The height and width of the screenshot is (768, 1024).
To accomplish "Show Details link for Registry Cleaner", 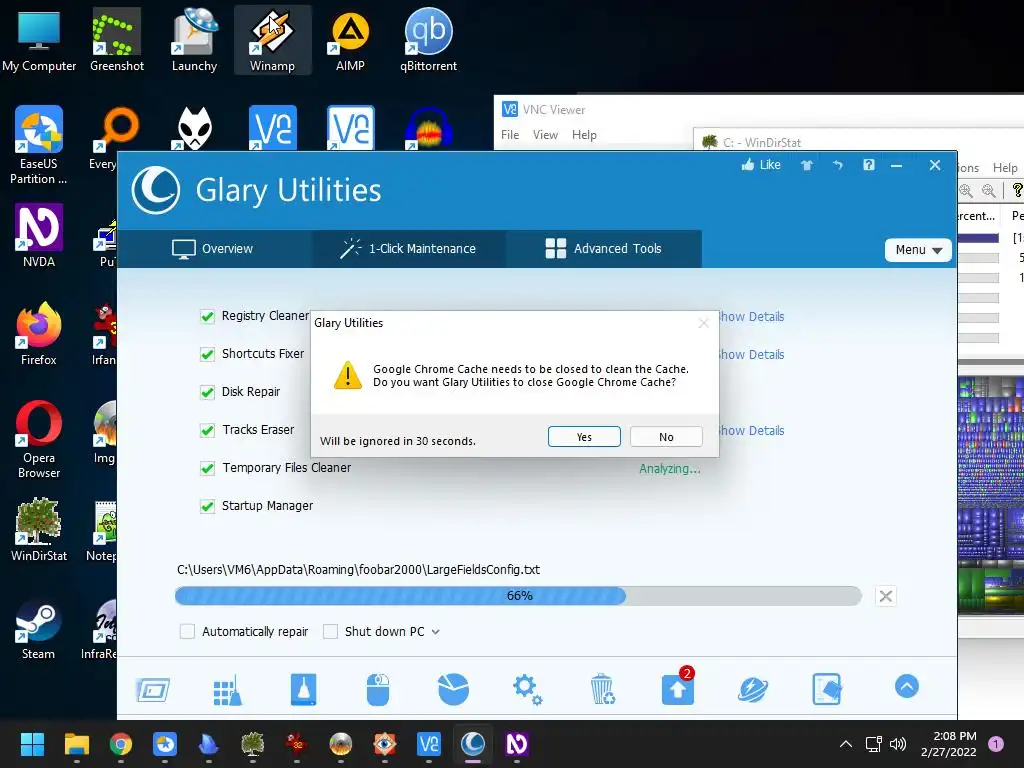I will point(751,317).
